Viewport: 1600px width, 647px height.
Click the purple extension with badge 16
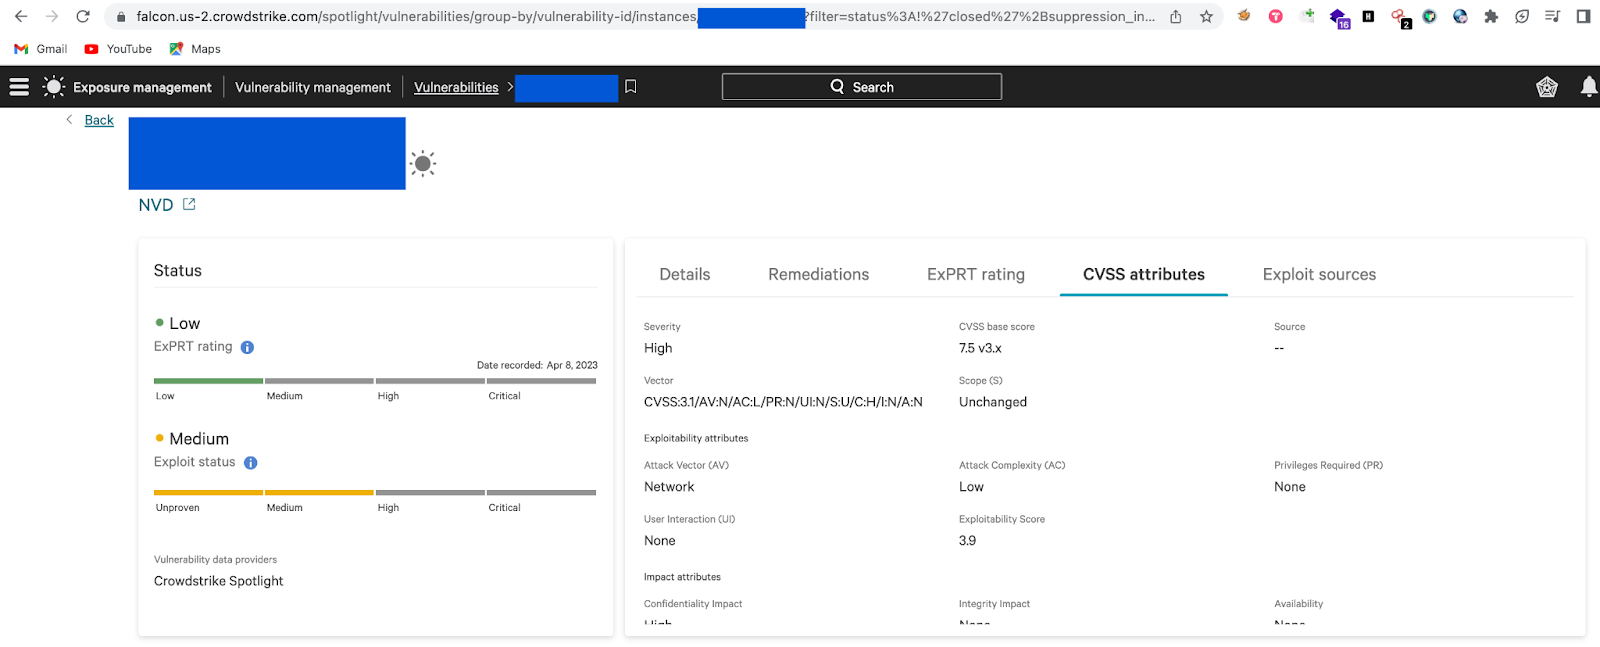(x=1338, y=17)
